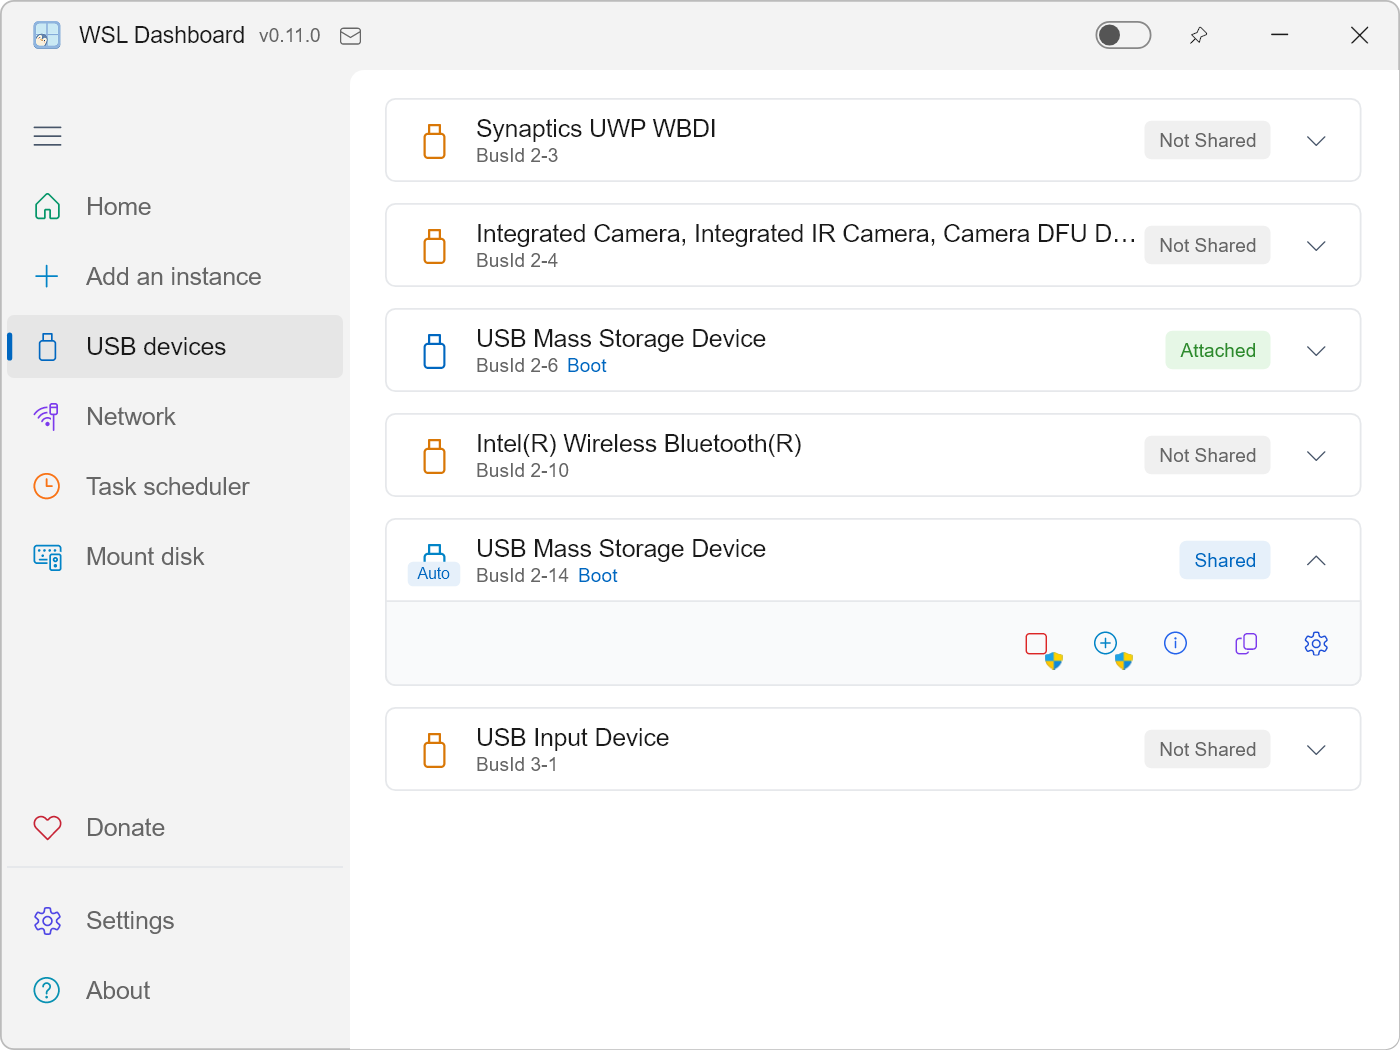Click the Attached status badge for BusId 2-6
Screen dimensions: 1400x1050
click(x=1218, y=350)
